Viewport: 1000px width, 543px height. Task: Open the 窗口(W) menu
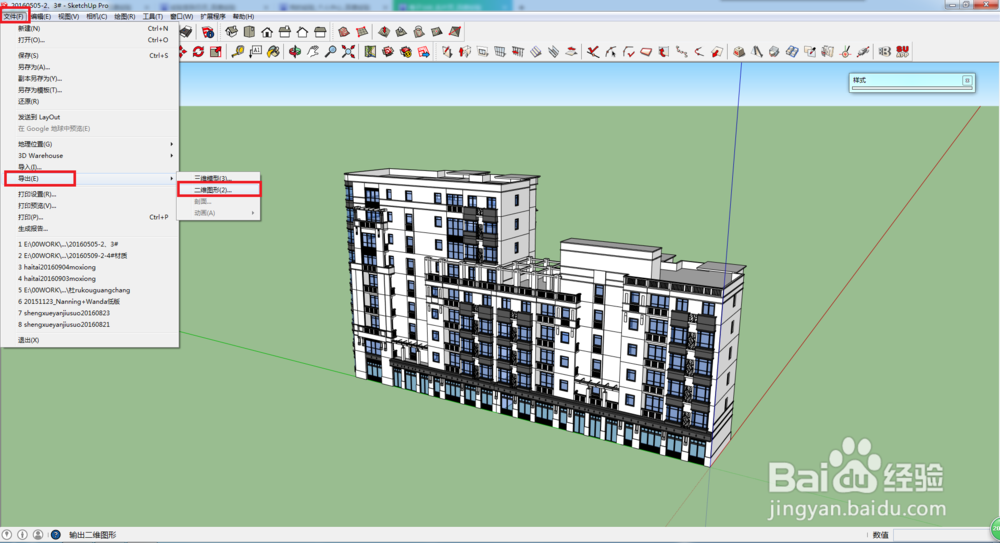tap(181, 17)
